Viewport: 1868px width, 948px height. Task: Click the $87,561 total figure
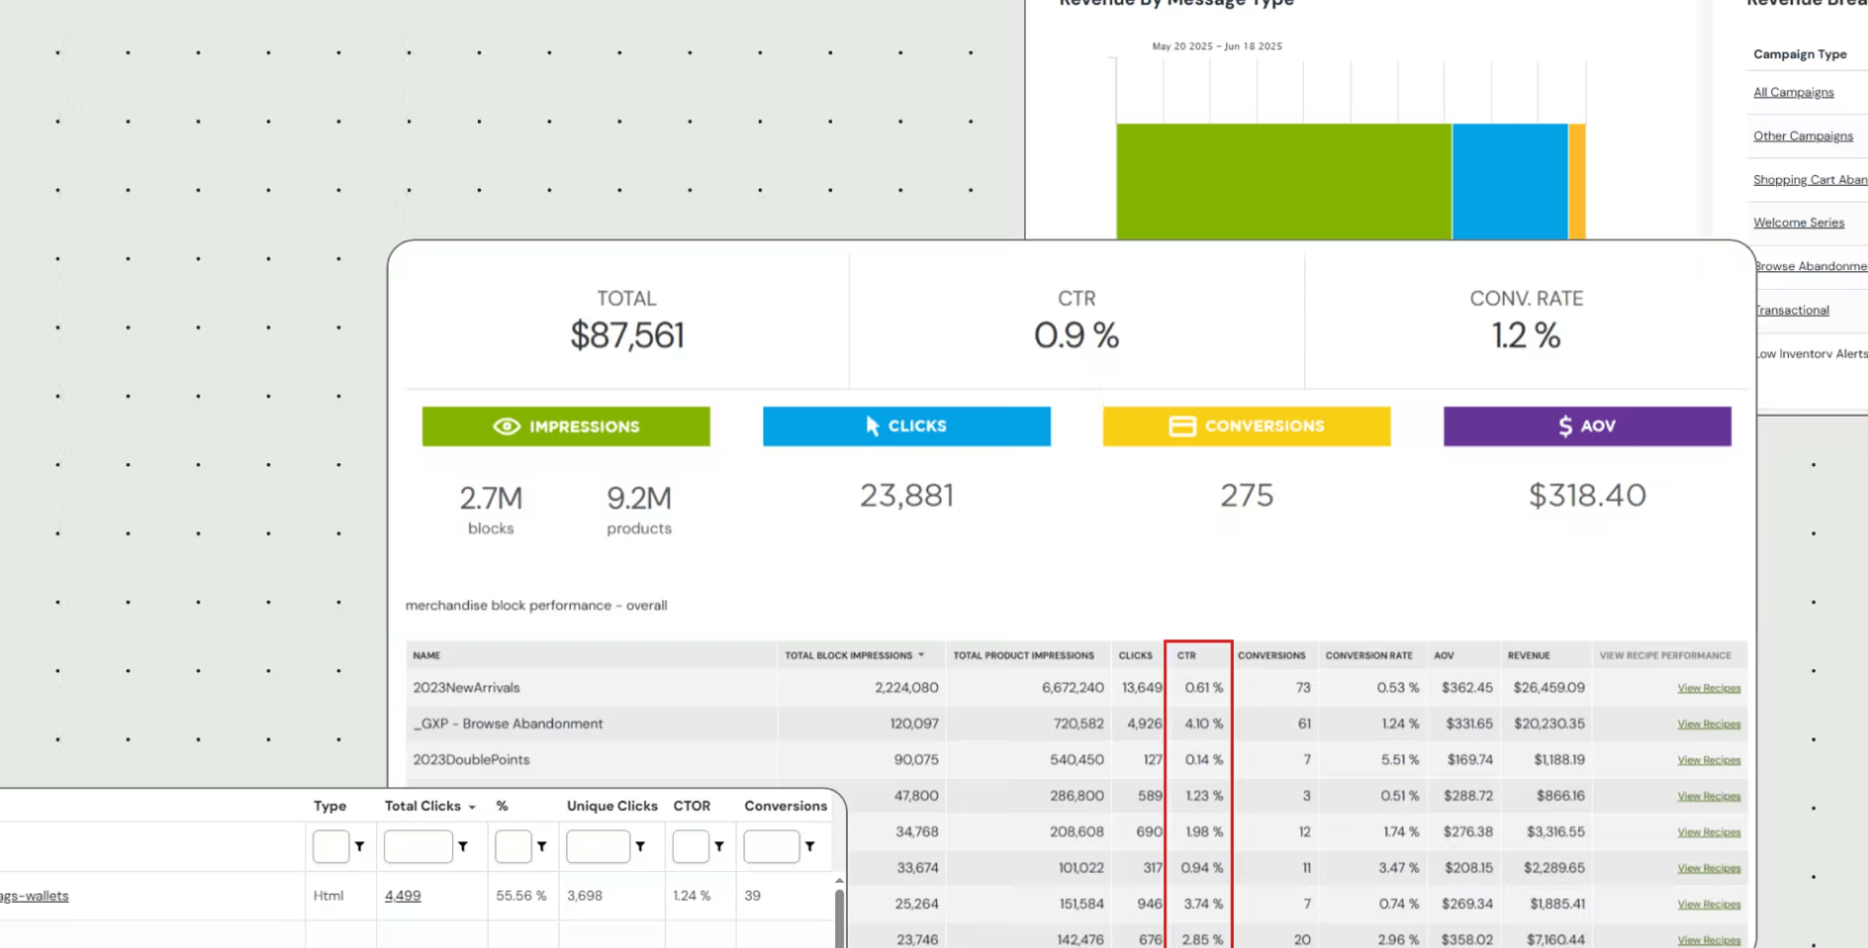[x=627, y=335]
